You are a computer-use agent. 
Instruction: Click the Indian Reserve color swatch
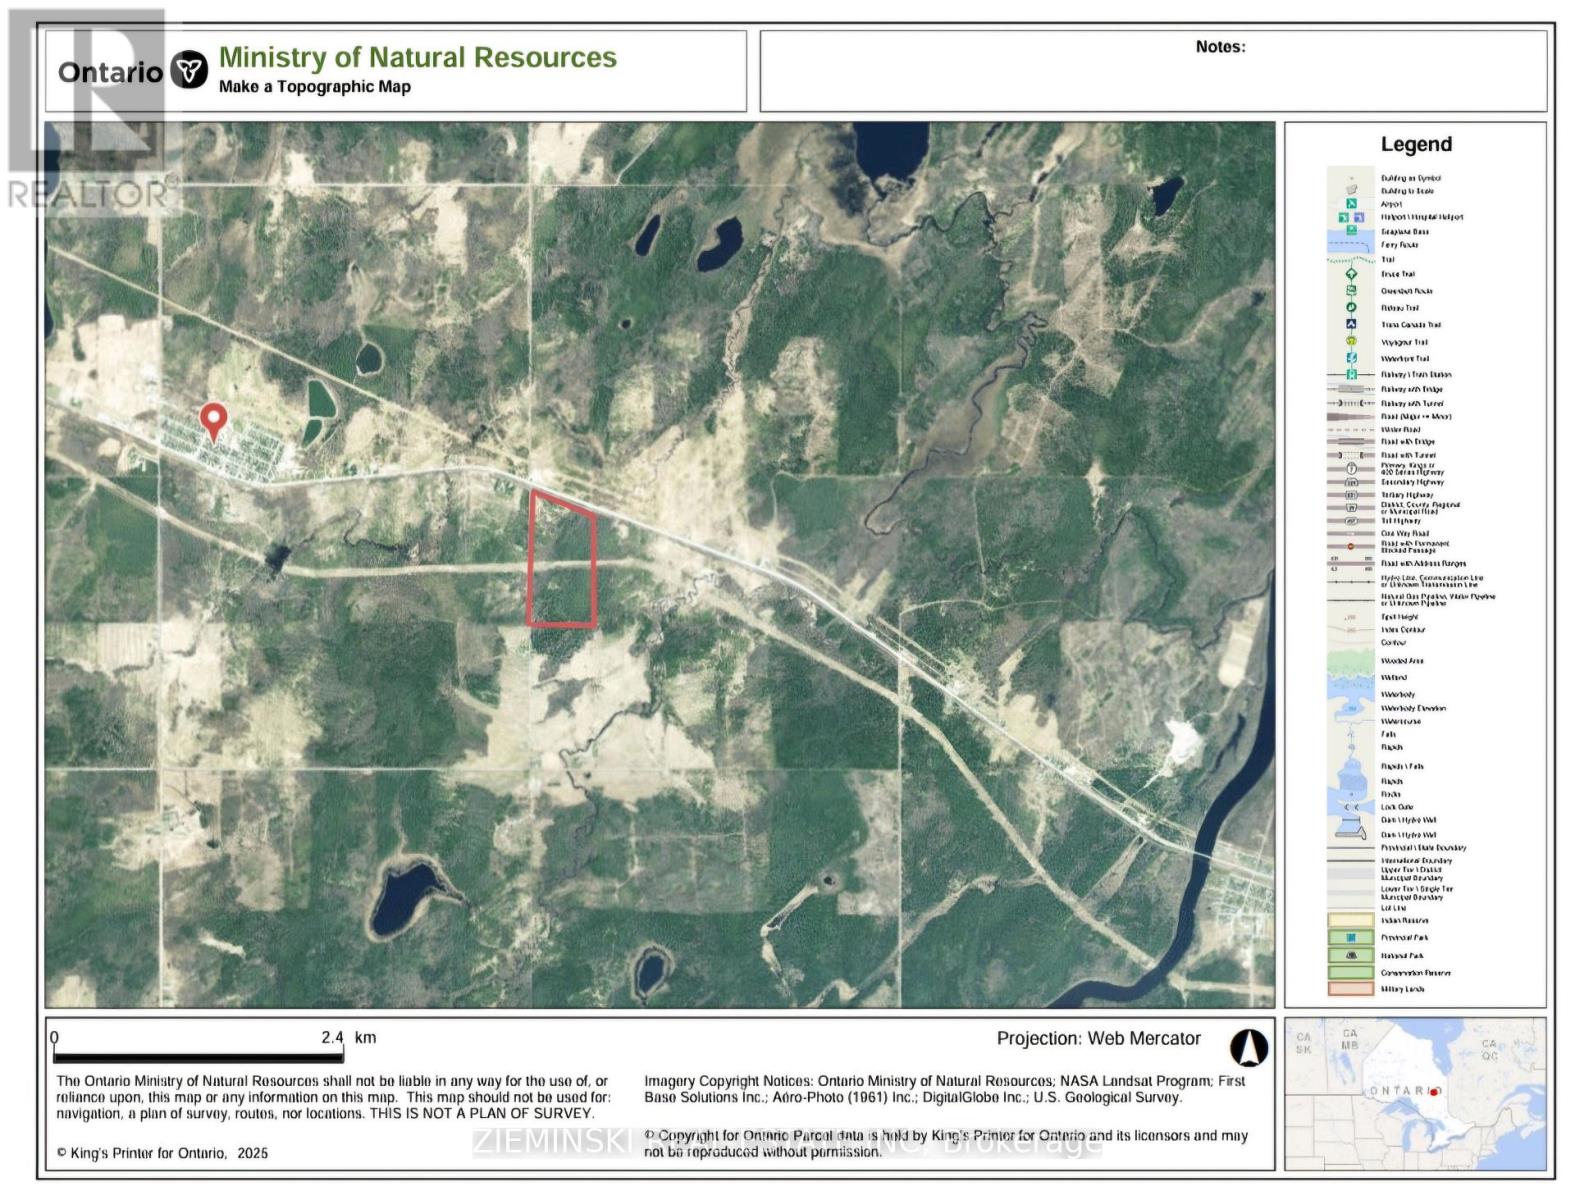click(1351, 920)
